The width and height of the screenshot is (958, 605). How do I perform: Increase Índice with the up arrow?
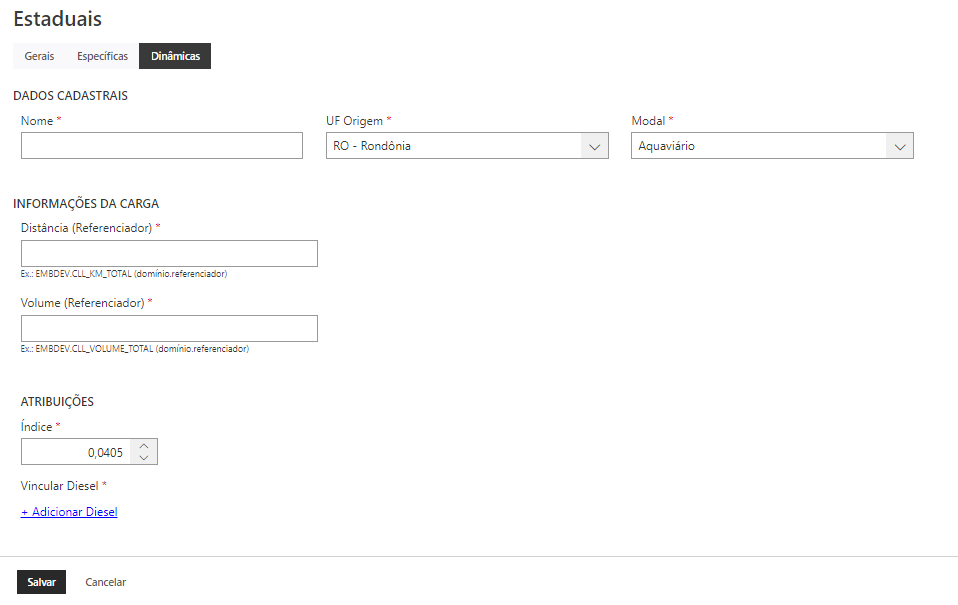(x=145, y=446)
